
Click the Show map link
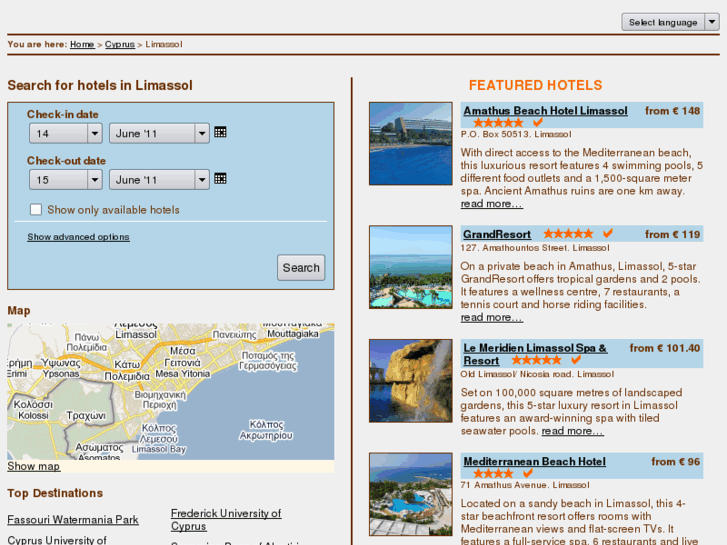pos(33,466)
